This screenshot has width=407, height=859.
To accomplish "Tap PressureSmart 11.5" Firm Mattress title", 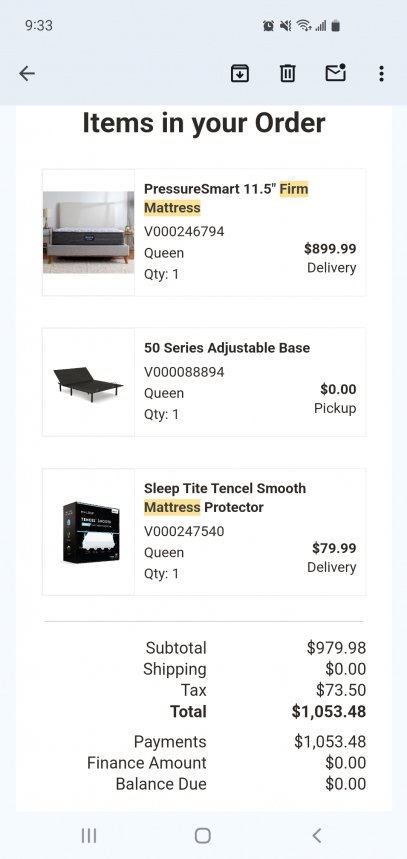I will coord(226,198).
